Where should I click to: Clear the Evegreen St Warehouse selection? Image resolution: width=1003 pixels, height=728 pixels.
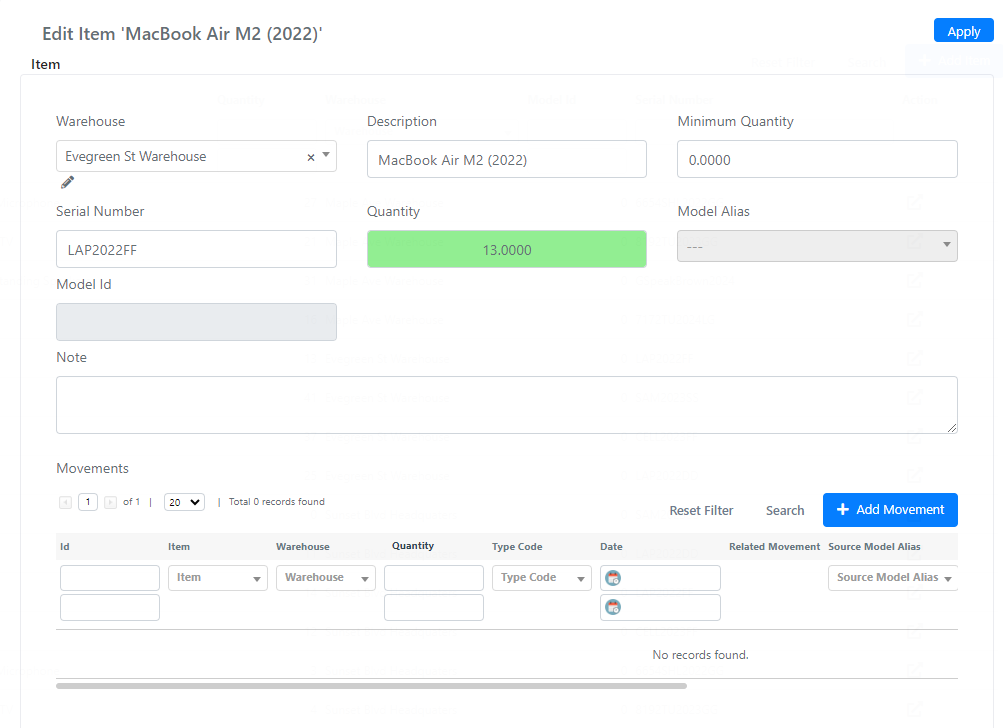311,157
